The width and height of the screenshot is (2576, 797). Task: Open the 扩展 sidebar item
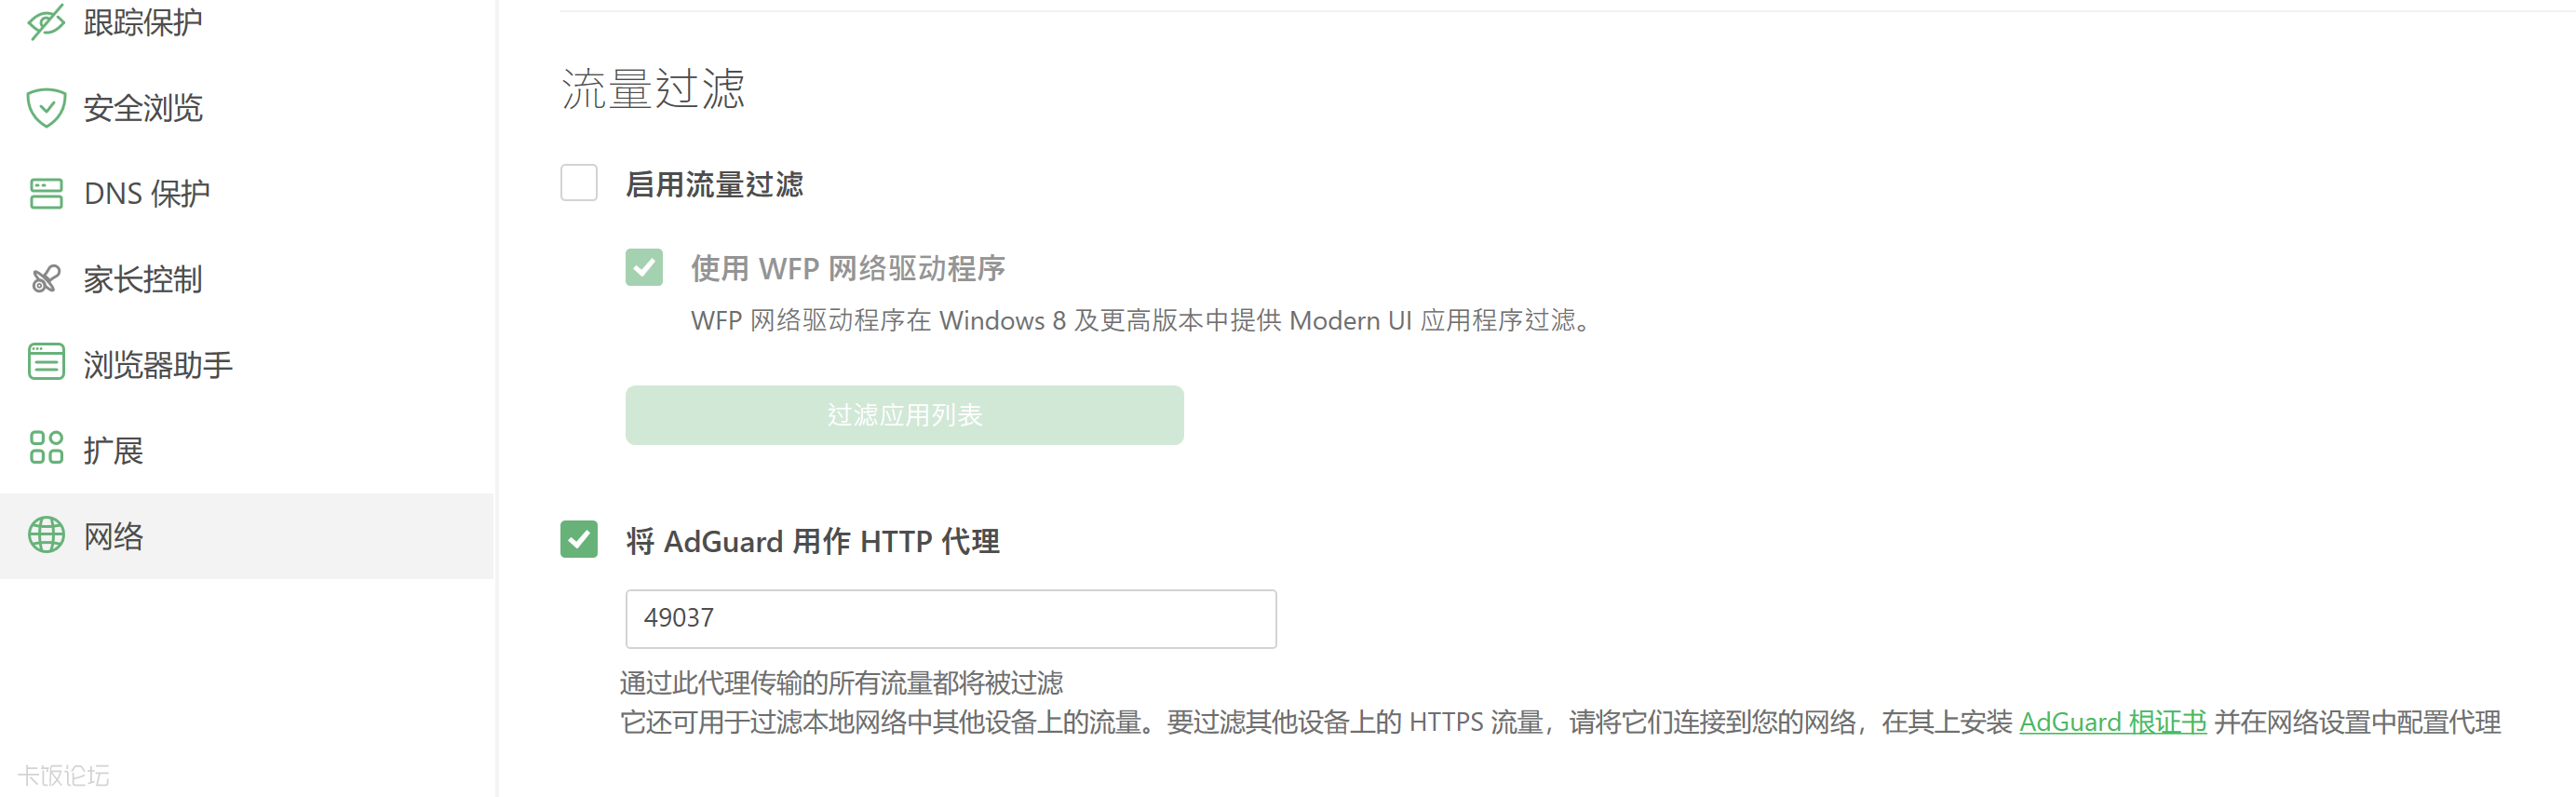coord(113,451)
